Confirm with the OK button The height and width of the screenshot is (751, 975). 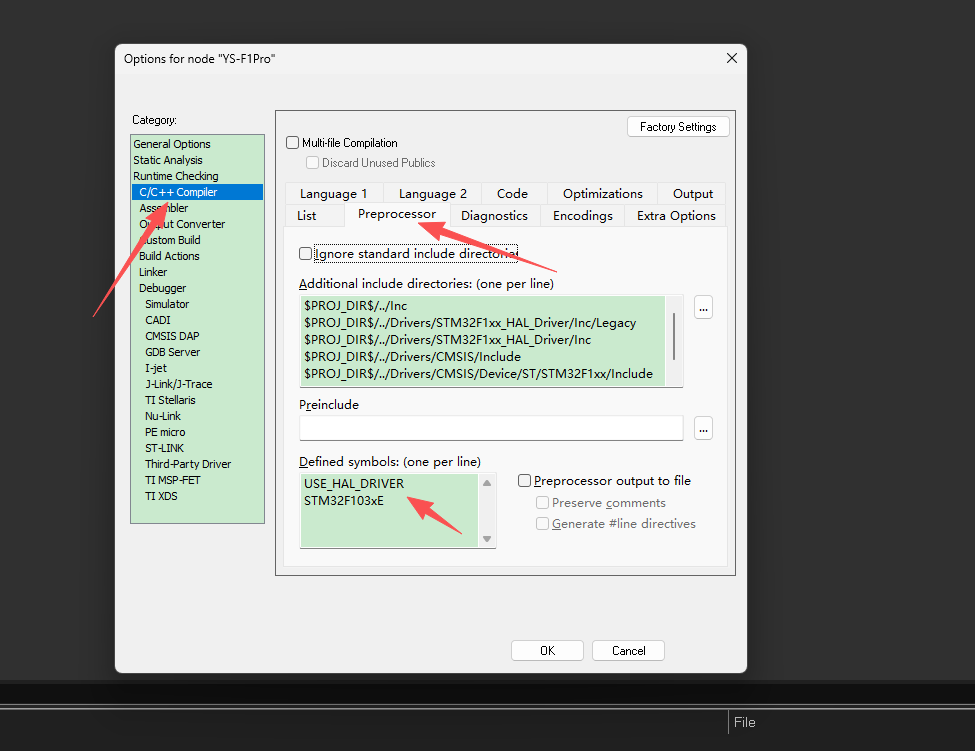tap(547, 651)
